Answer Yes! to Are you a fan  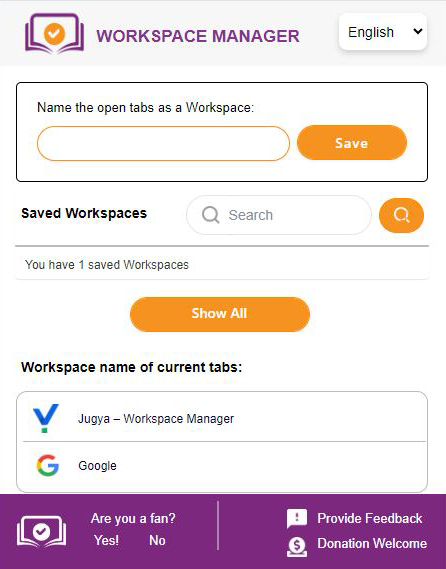tap(106, 540)
